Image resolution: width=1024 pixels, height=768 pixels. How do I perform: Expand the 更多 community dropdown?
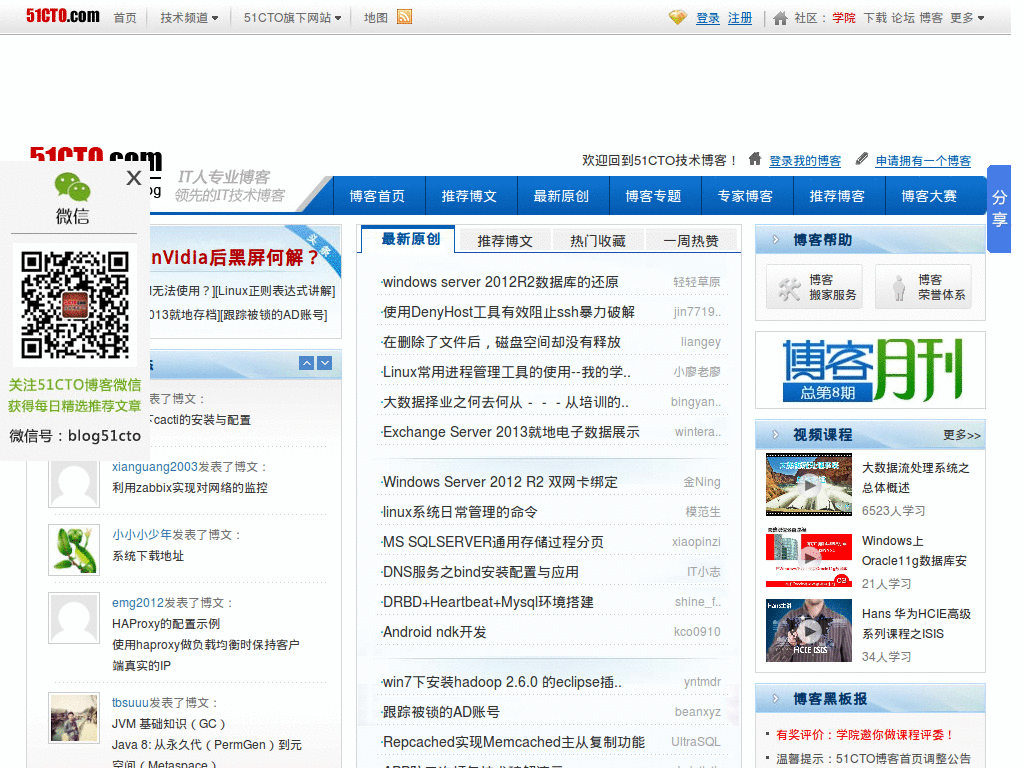click(967, 18)
